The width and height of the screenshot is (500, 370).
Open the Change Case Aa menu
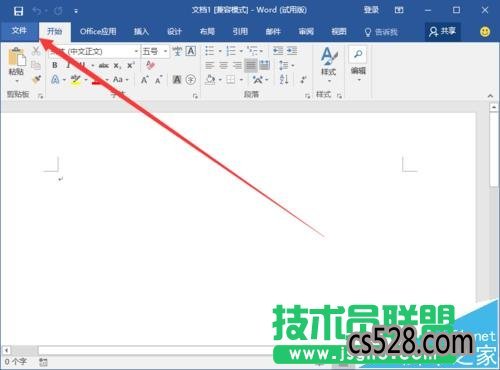click(x=120, y=80)
